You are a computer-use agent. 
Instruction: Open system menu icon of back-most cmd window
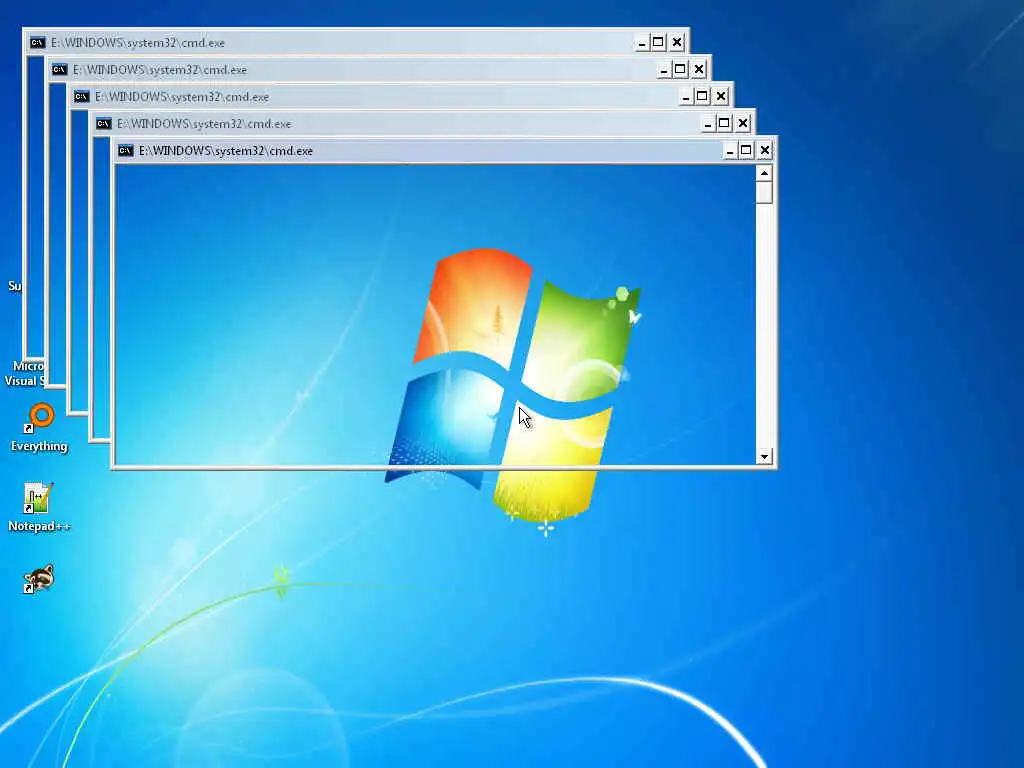[x=38, y=43]
